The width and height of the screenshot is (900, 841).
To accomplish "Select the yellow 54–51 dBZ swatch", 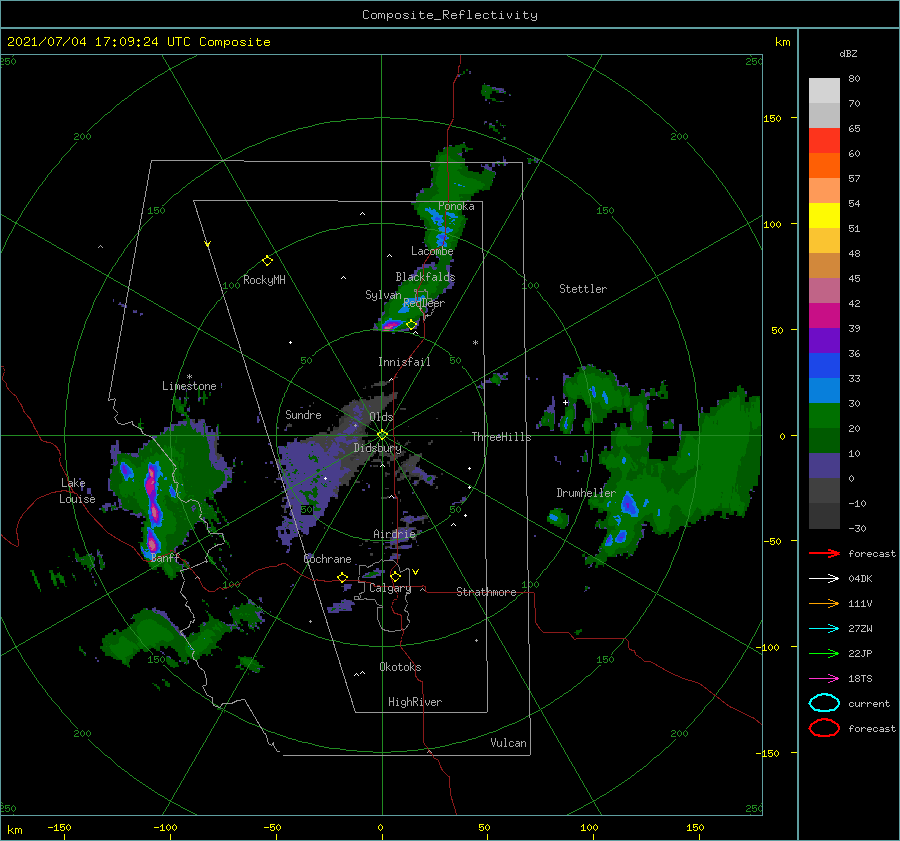I will [x=824, y=215].
